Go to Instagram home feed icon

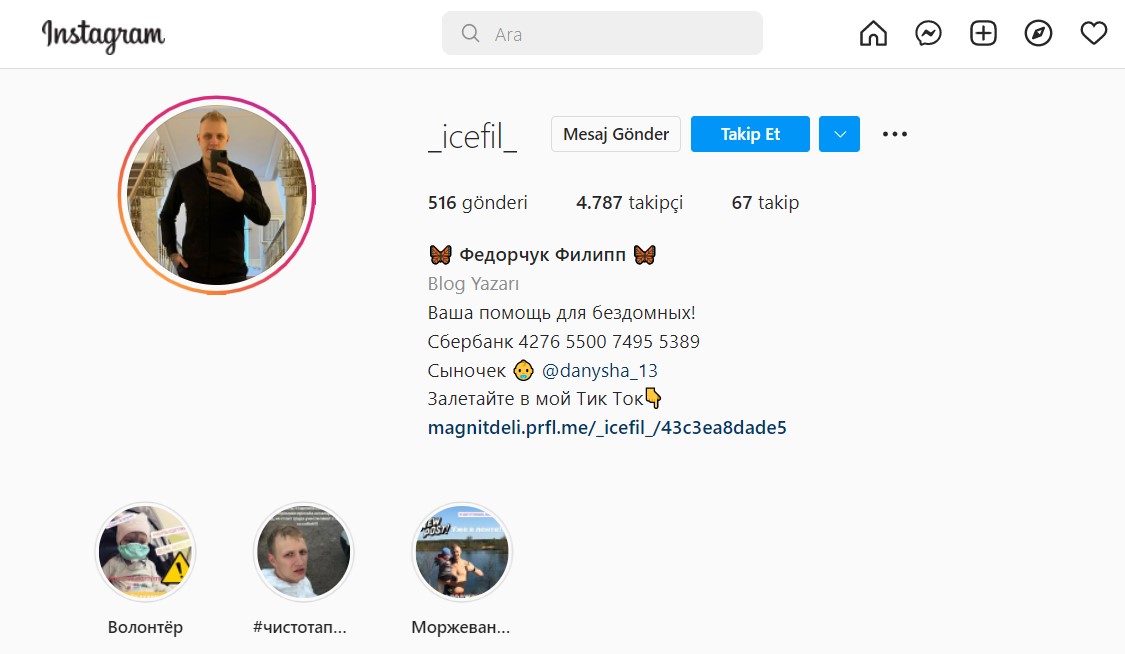click(x=873, y=33)
